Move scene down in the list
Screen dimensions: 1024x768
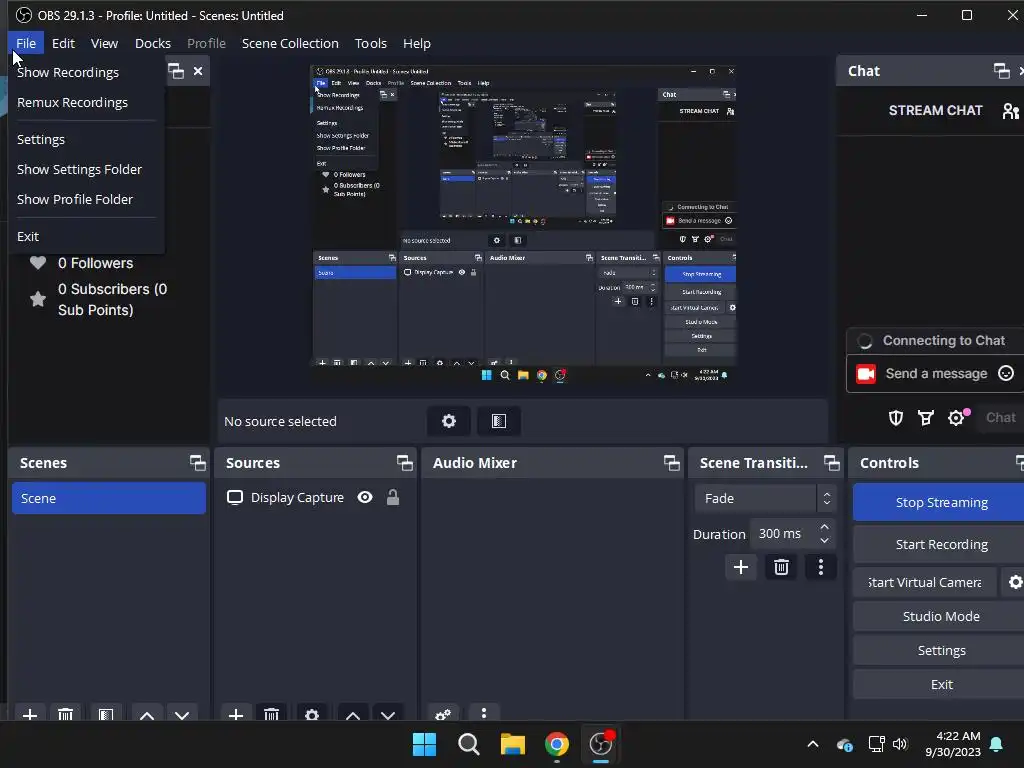182,715
